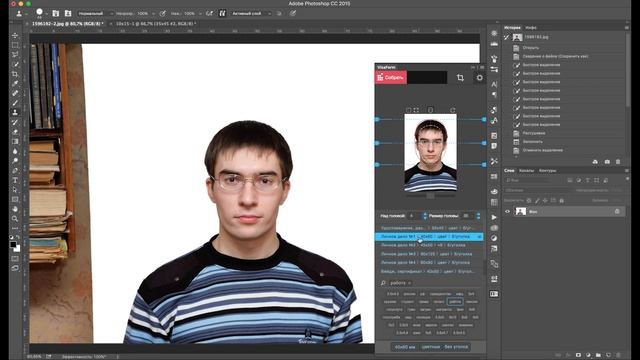640x360 pixels.
Task: Click the VisaForm search field
Action: coord(431,283)
